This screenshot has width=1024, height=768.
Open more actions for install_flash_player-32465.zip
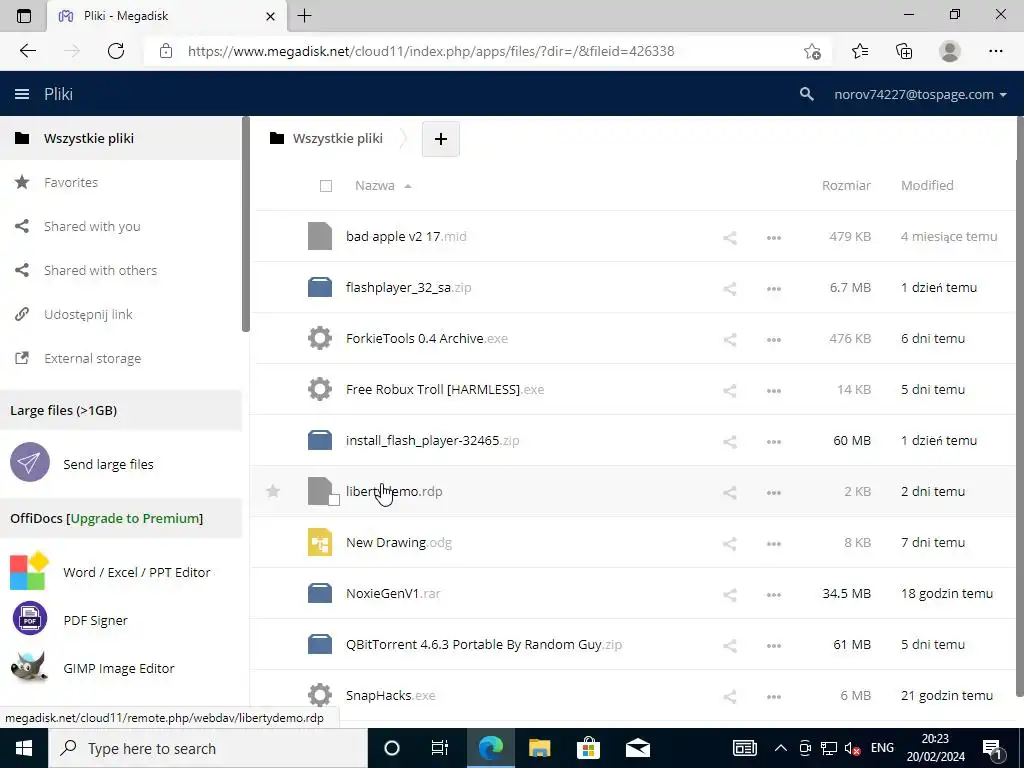pos(774,441)
